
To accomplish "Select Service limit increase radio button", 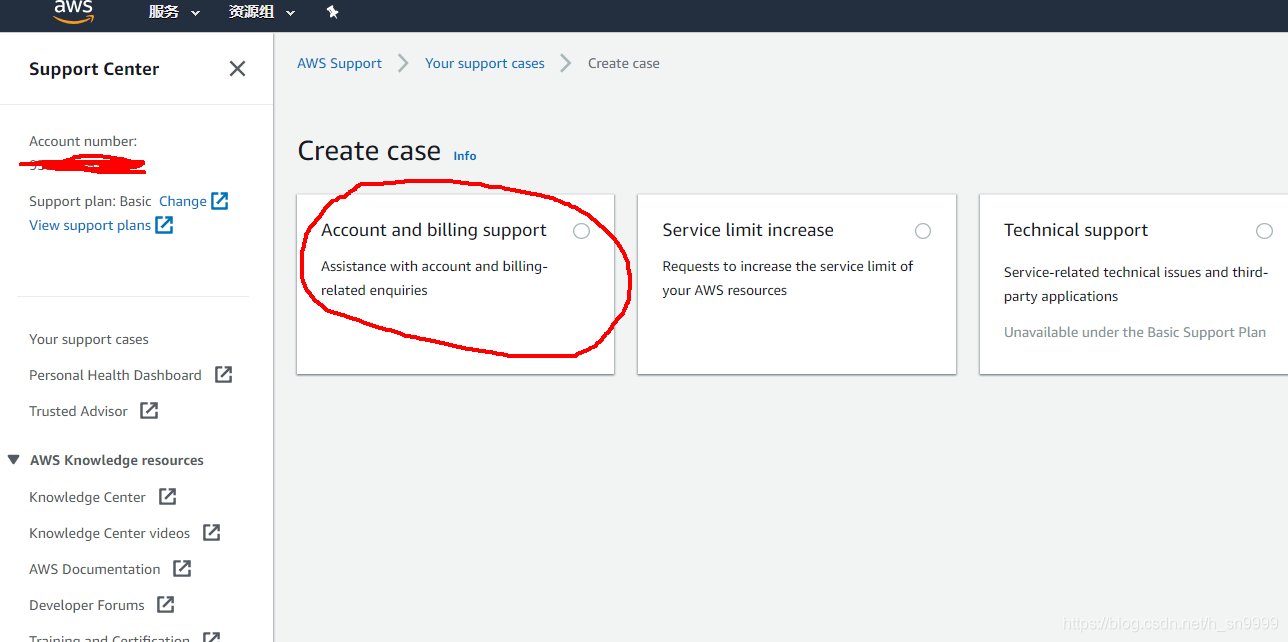I will [923, 231].
